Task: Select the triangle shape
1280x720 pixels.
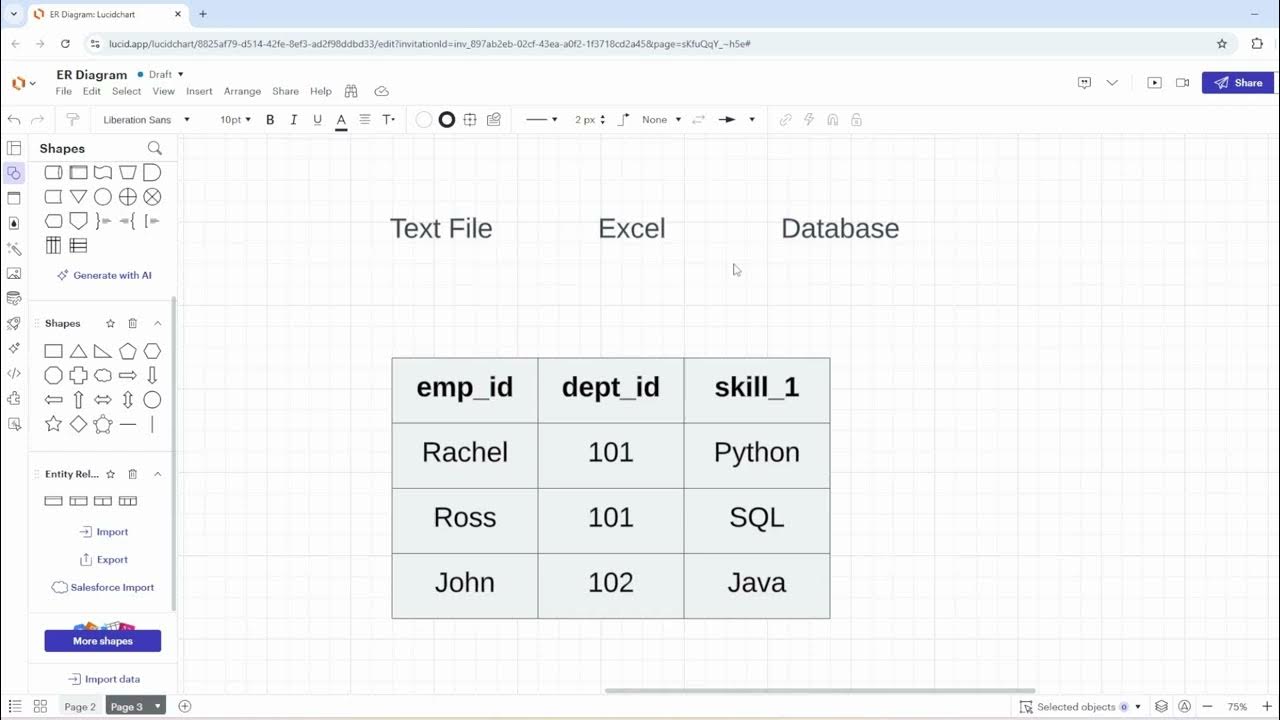Action: point(78,351)
